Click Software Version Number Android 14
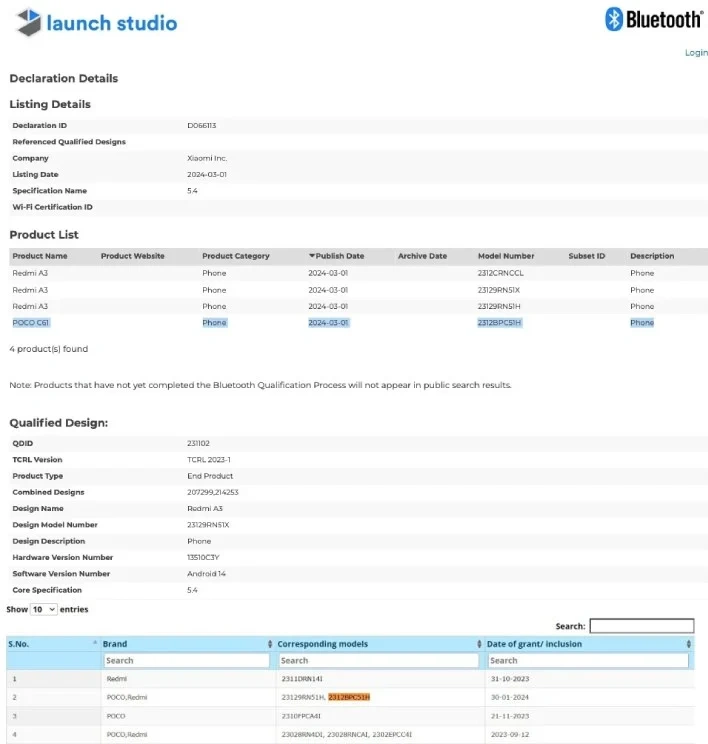Image resolution: width=708 pixels, height=744 pixels. click(x=206, y=574)
